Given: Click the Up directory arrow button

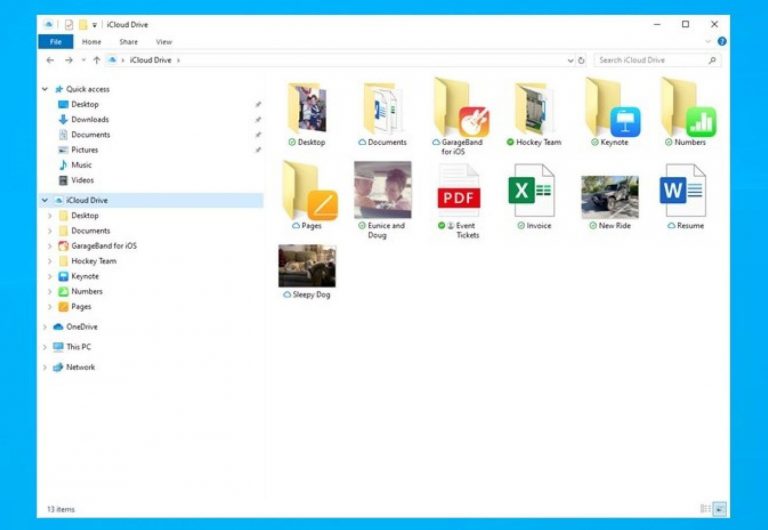Looking at the screenshot, I should coord(96,60).
